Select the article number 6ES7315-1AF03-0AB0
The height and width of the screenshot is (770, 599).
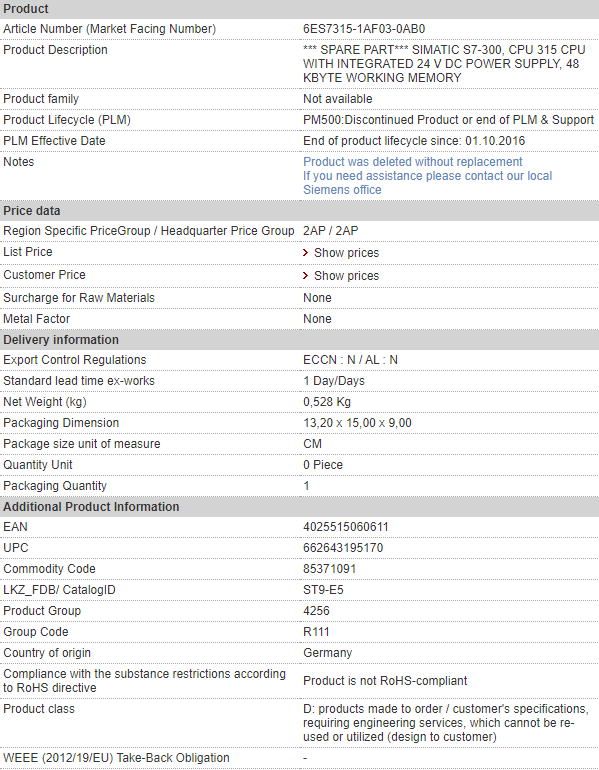pos(364,29)
